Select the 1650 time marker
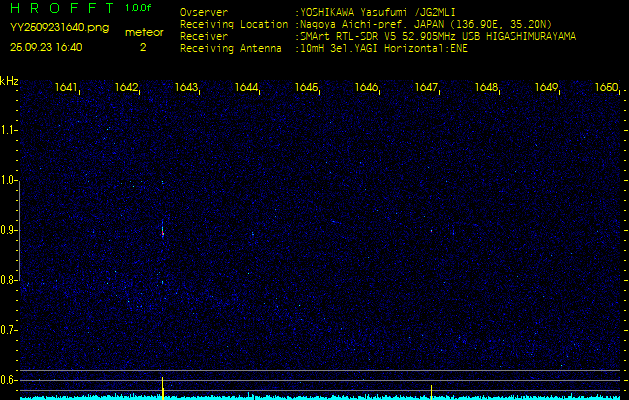Screen dimensions: 629x400 [605, 88]
